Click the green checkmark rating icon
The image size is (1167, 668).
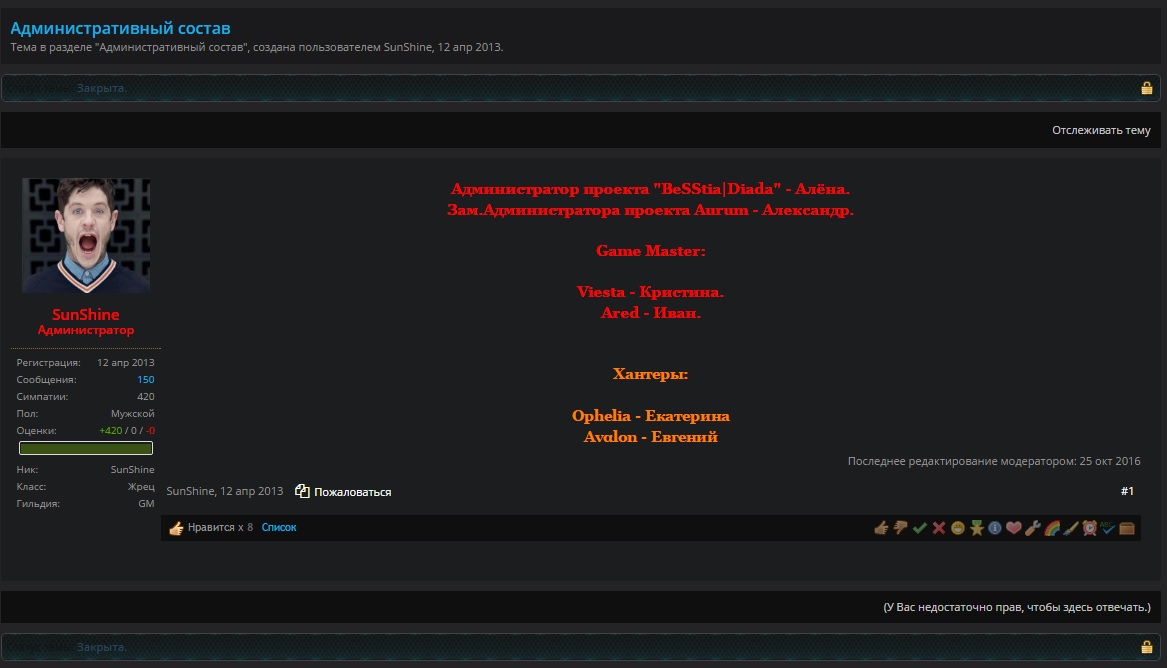coord(919,528)
